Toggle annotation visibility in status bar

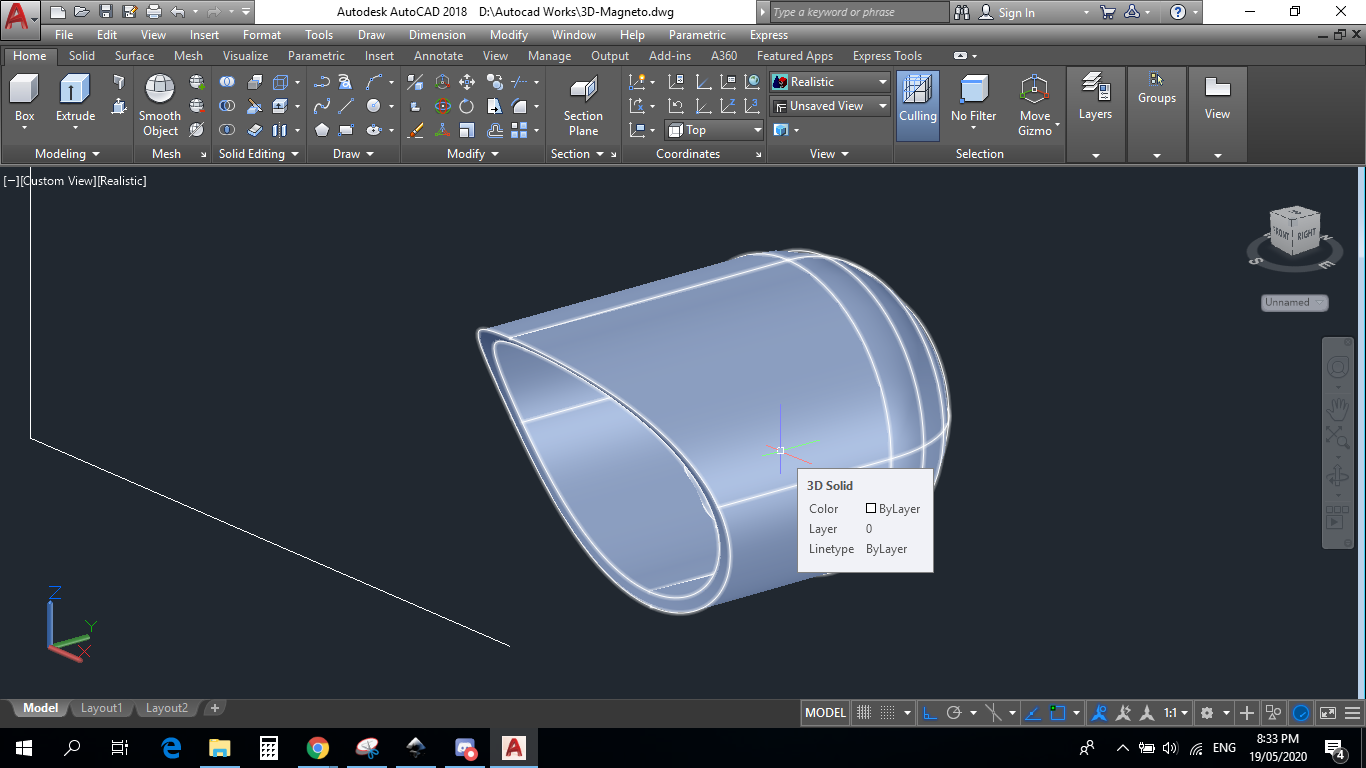[1099, 713]
